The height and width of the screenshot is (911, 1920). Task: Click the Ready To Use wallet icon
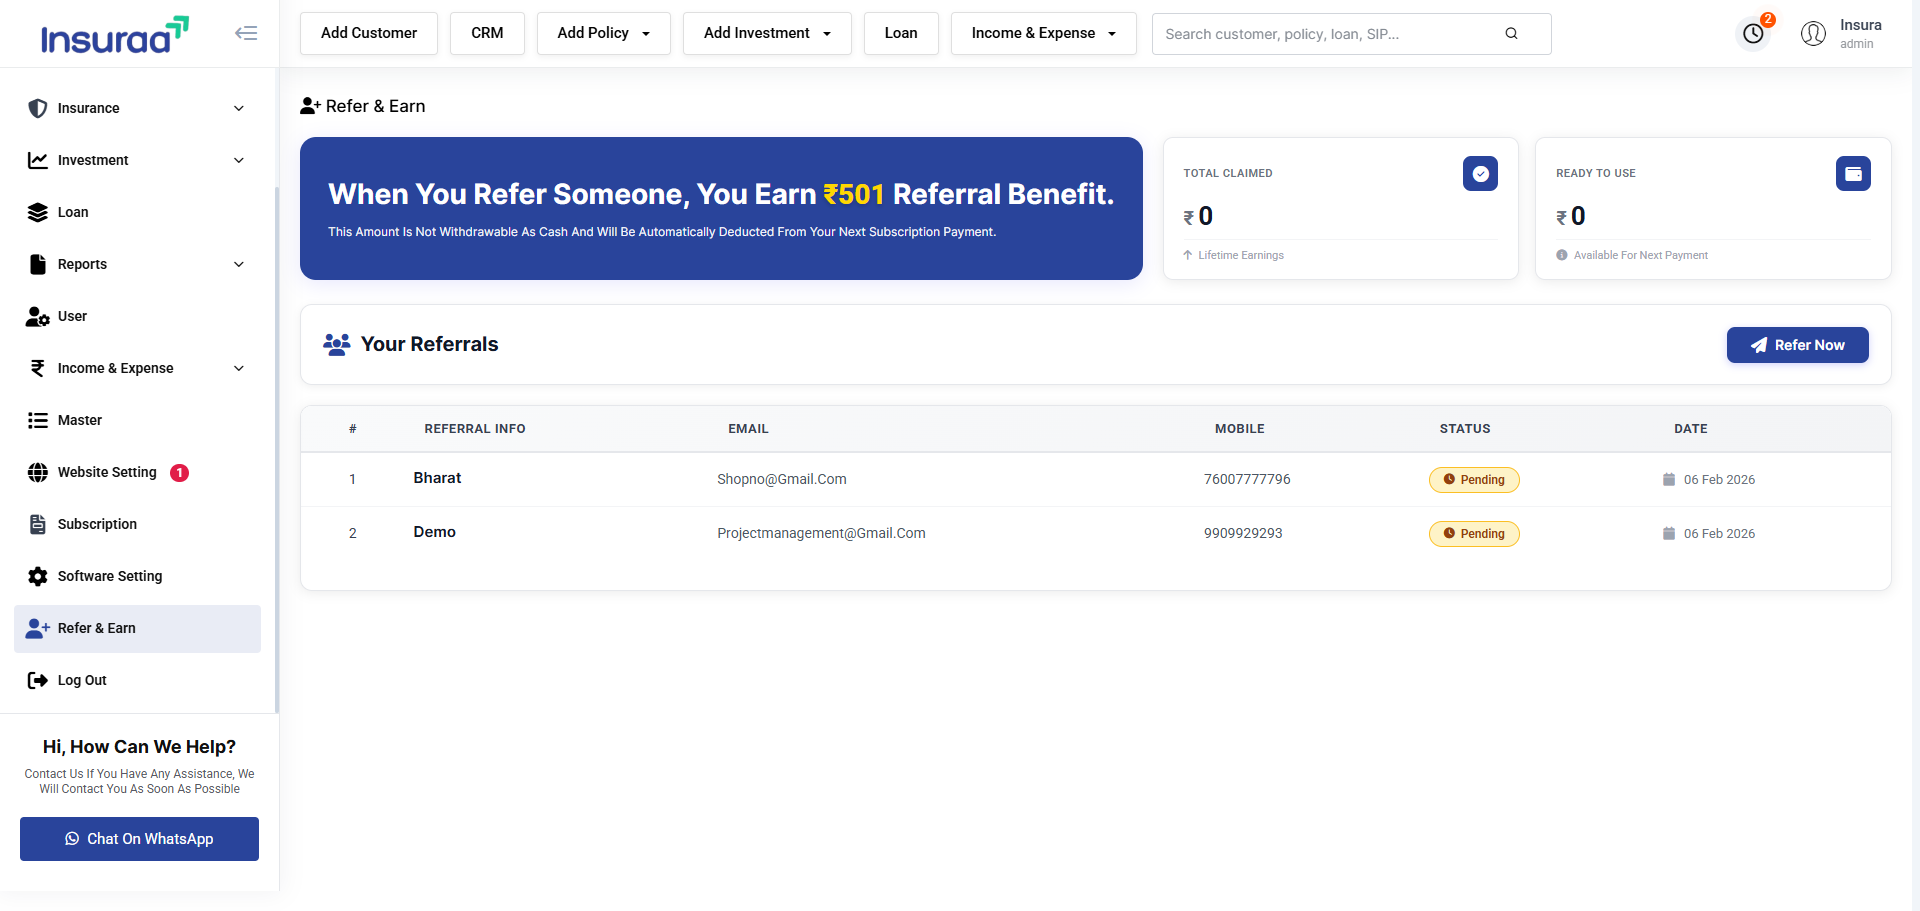(x=1853, y=174)
